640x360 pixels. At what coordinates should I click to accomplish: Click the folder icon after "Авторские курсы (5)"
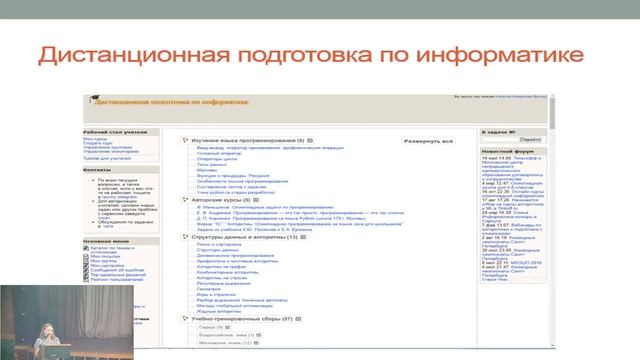256,200
